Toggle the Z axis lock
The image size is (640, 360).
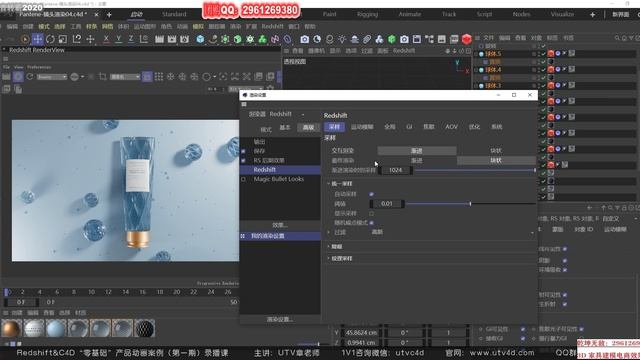[131, 39]
